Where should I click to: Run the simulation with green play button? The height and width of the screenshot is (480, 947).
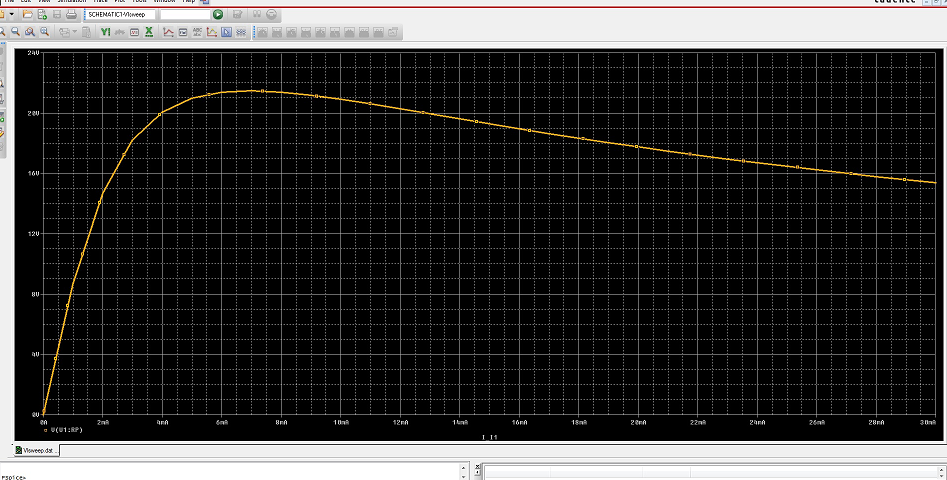tap(218, 14)
